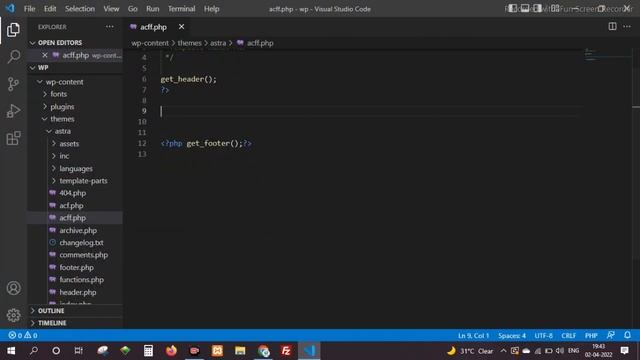Open Task View on the taskbar
The height and width of the screenshot is (360, 640).
79,351
